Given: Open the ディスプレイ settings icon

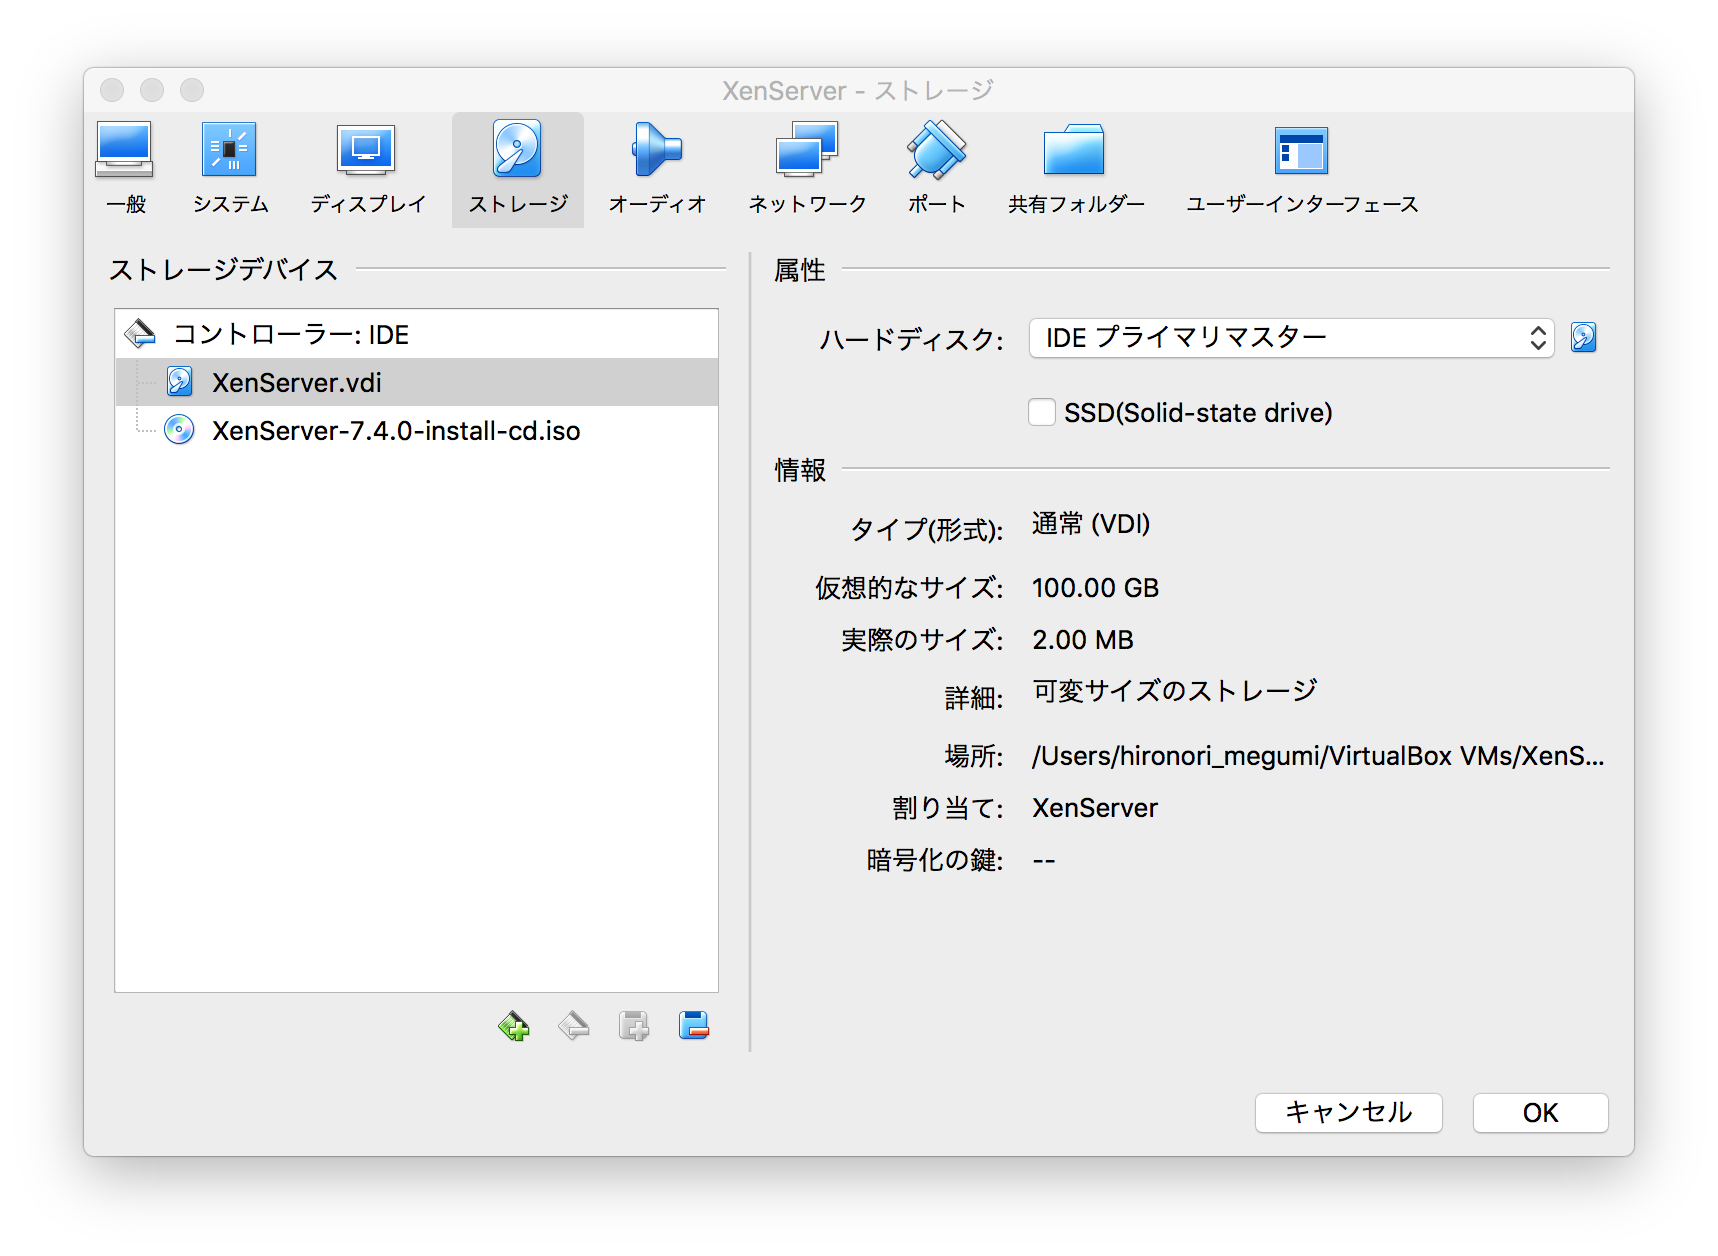Looking at the screenshot, I should (367, 168).
